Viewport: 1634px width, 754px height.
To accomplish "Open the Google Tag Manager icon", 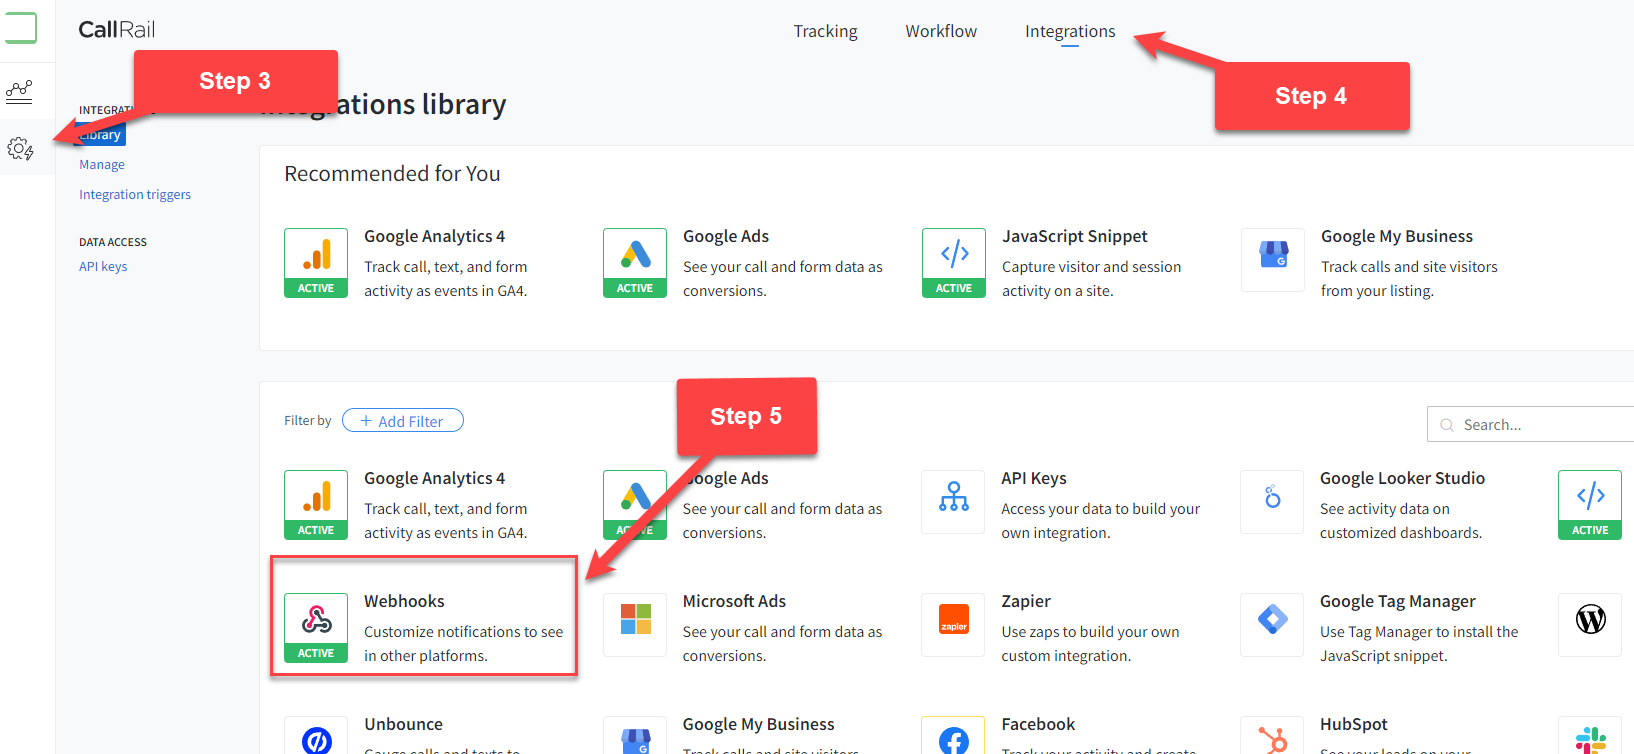I will point(1272,622).
